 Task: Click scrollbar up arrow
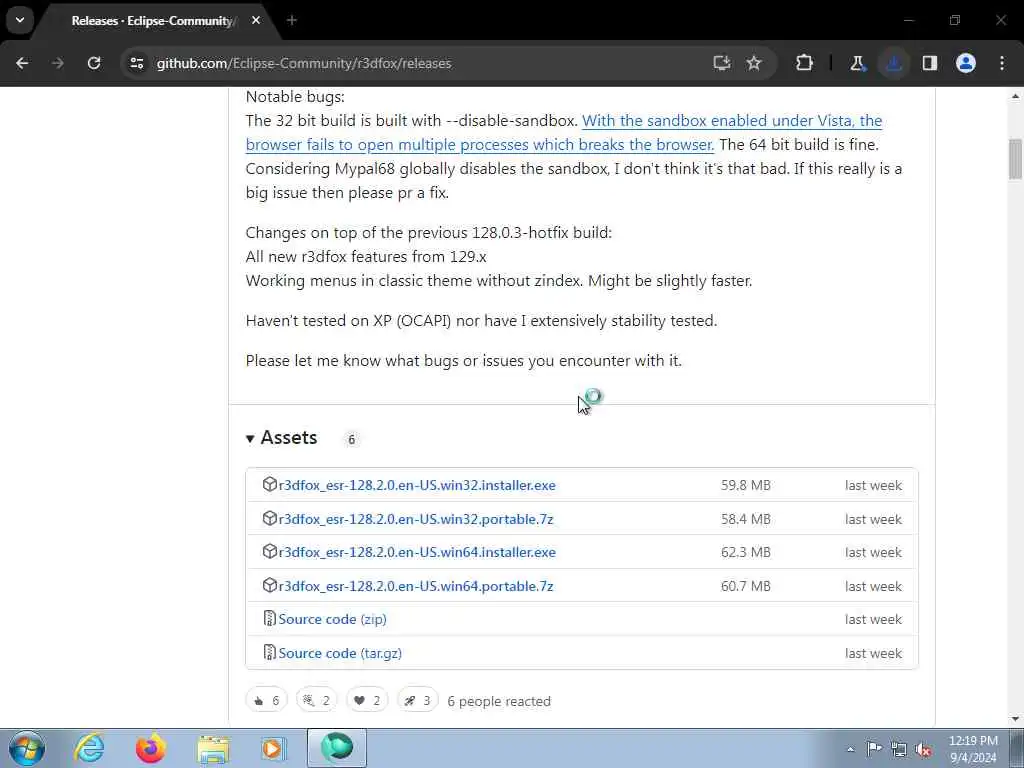1015,96
